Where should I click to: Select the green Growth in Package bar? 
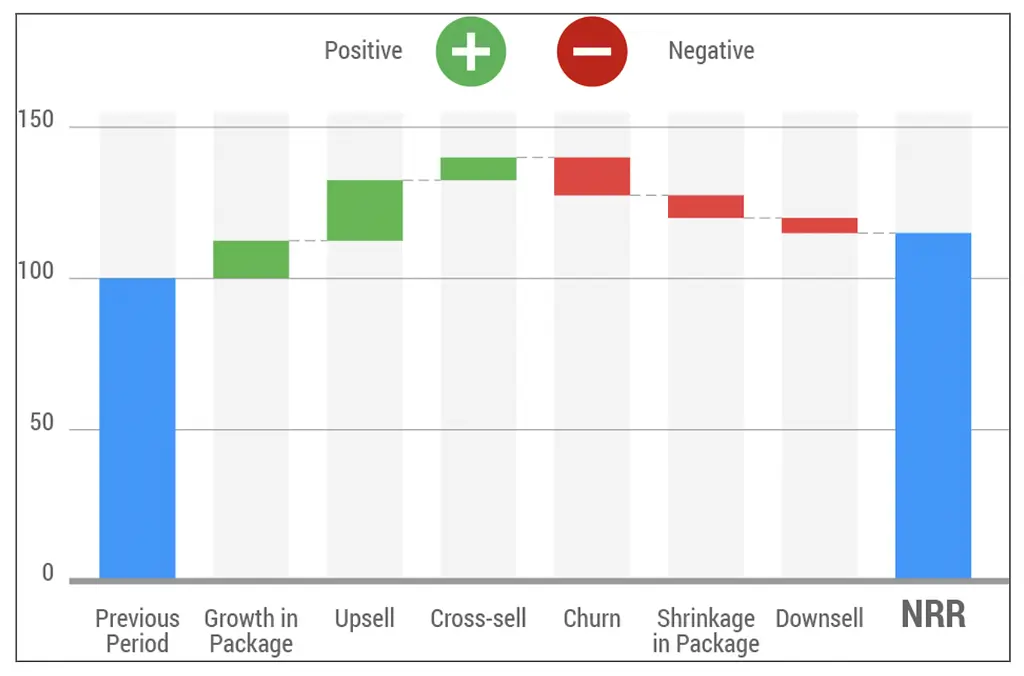point(251,259)
